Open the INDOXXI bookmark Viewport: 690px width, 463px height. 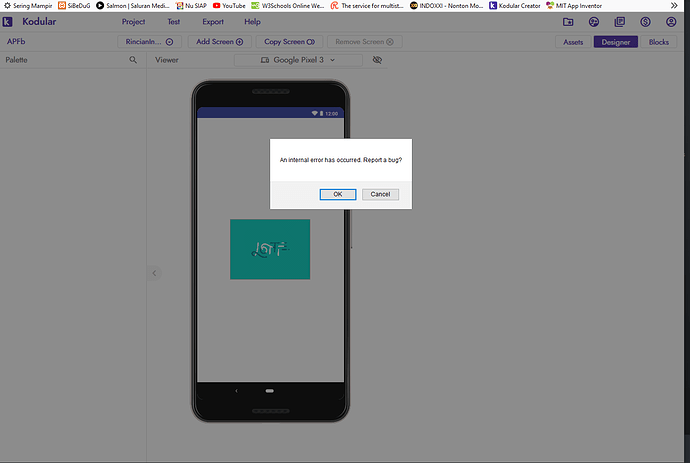[446, 6]
